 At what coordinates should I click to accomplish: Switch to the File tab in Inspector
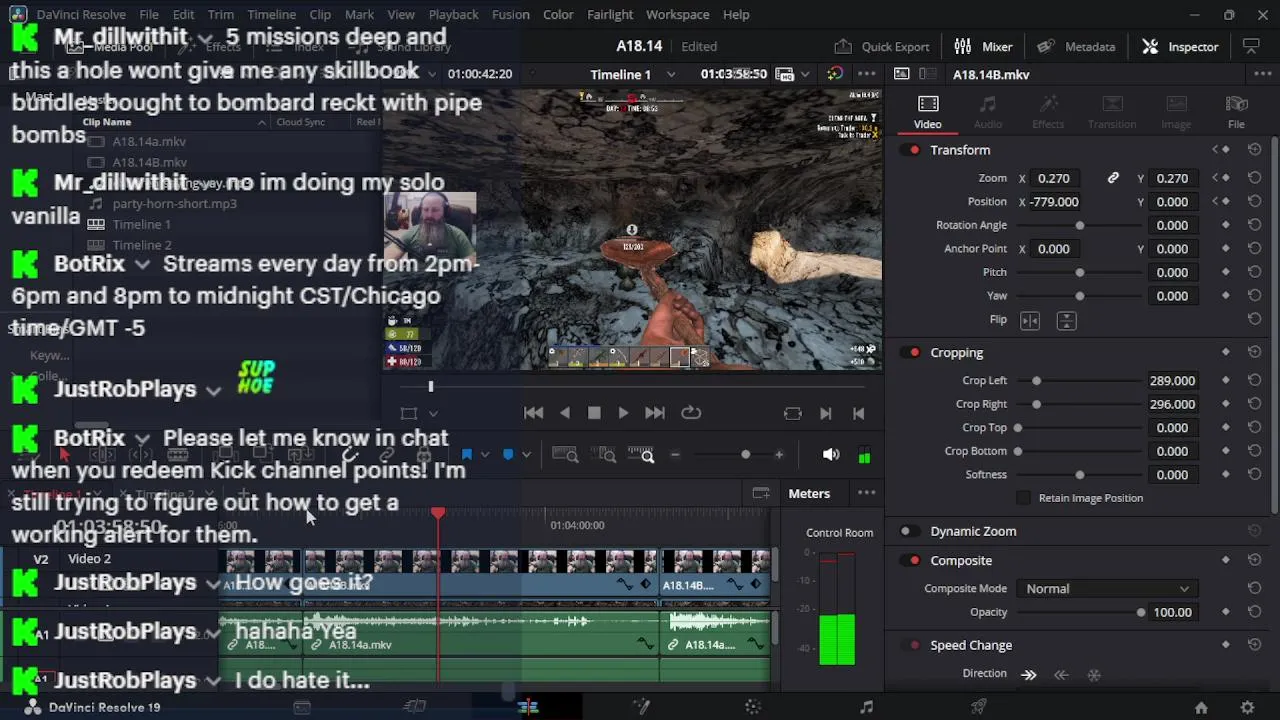tap(1236, 112)
